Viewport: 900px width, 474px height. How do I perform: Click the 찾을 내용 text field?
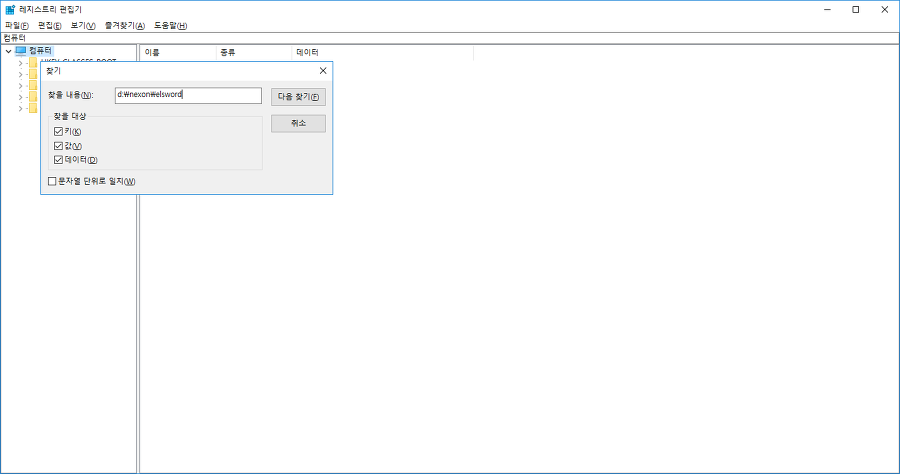coord(188,96)
